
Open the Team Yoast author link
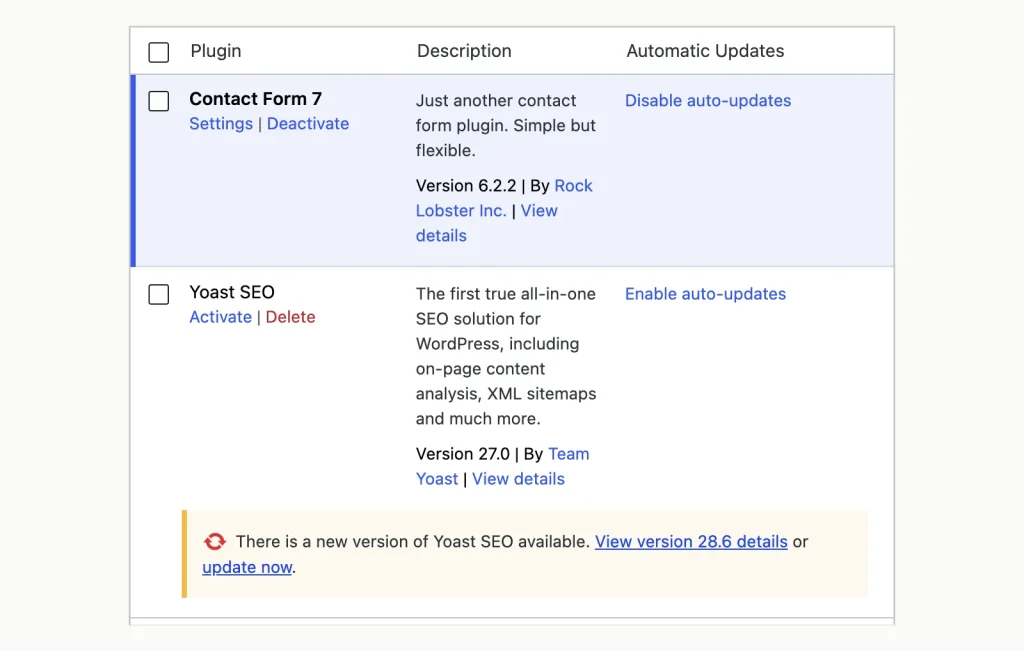pos(502,466)
